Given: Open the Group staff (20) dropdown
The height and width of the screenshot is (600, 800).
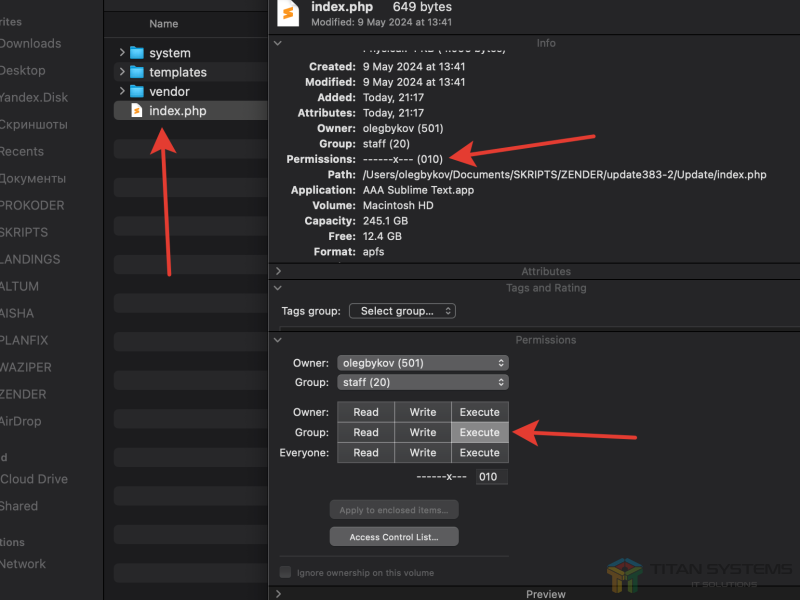Looking at the screenshot, I should point(422,382).
